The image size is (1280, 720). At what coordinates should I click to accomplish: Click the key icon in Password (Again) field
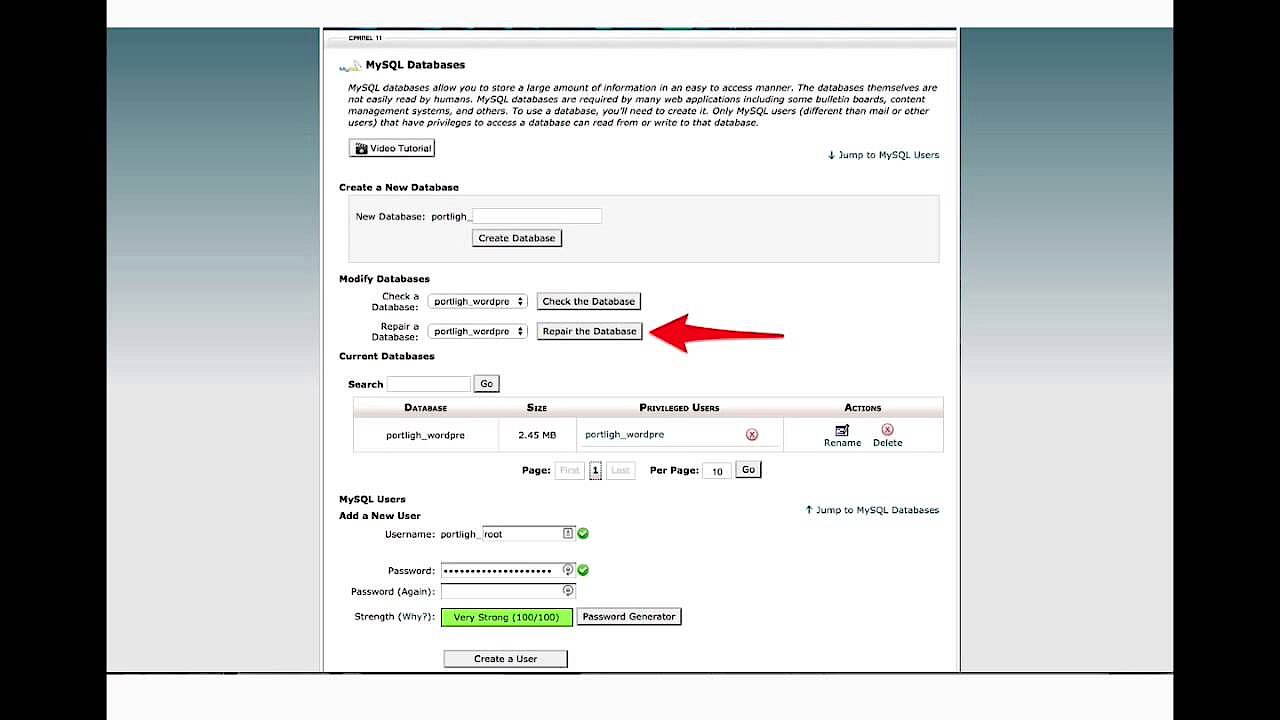(x=568, y=592)
